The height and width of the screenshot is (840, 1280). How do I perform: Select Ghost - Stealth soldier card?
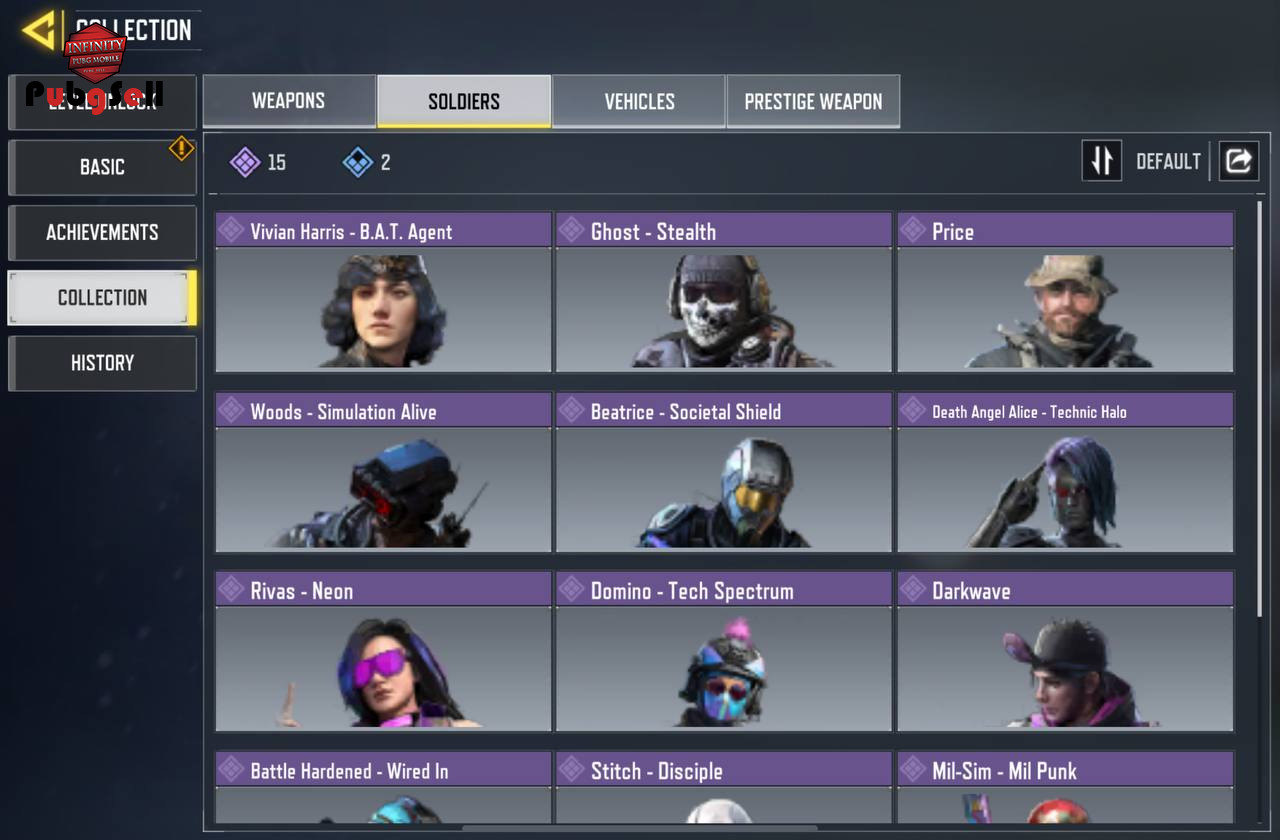pos(724,292)
